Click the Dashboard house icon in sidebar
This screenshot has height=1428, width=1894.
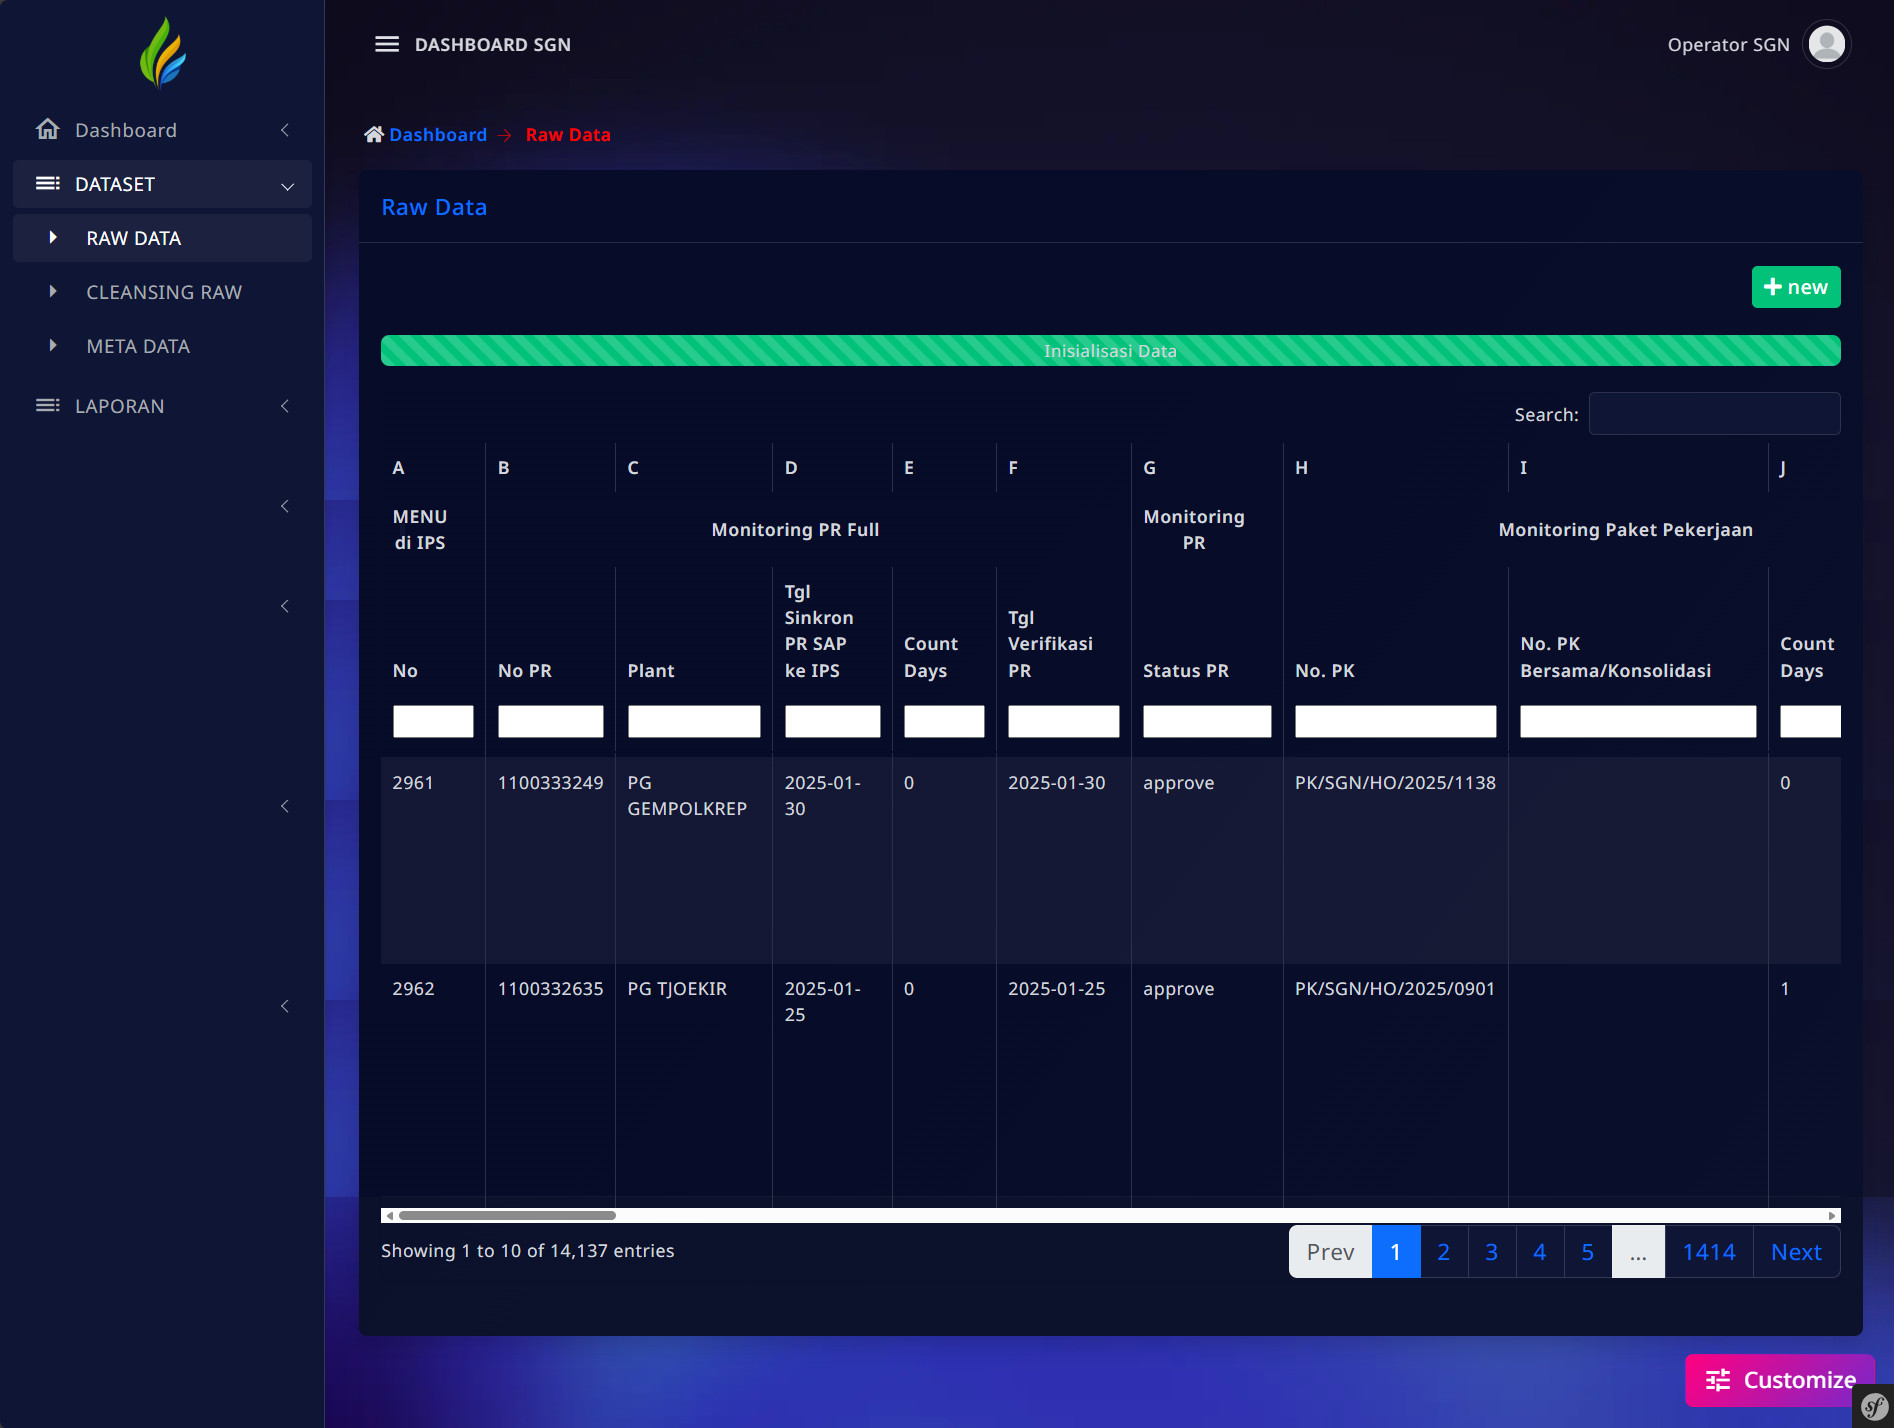point(47,129)
